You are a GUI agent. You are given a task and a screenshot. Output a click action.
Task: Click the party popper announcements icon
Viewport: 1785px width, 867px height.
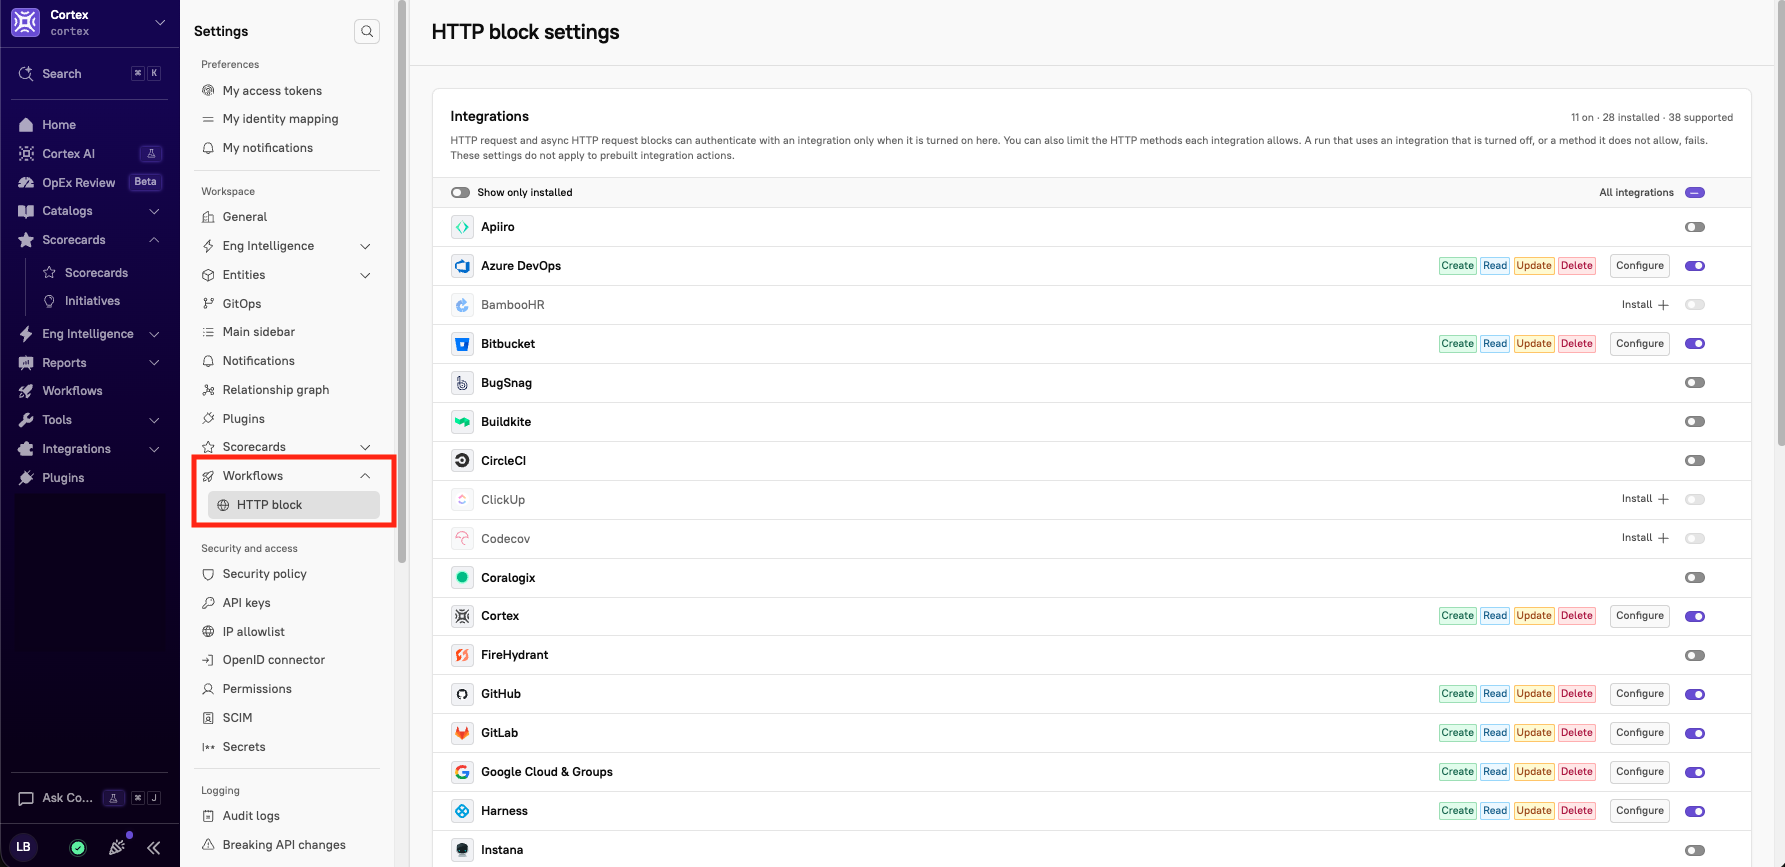tap(117, 847)
